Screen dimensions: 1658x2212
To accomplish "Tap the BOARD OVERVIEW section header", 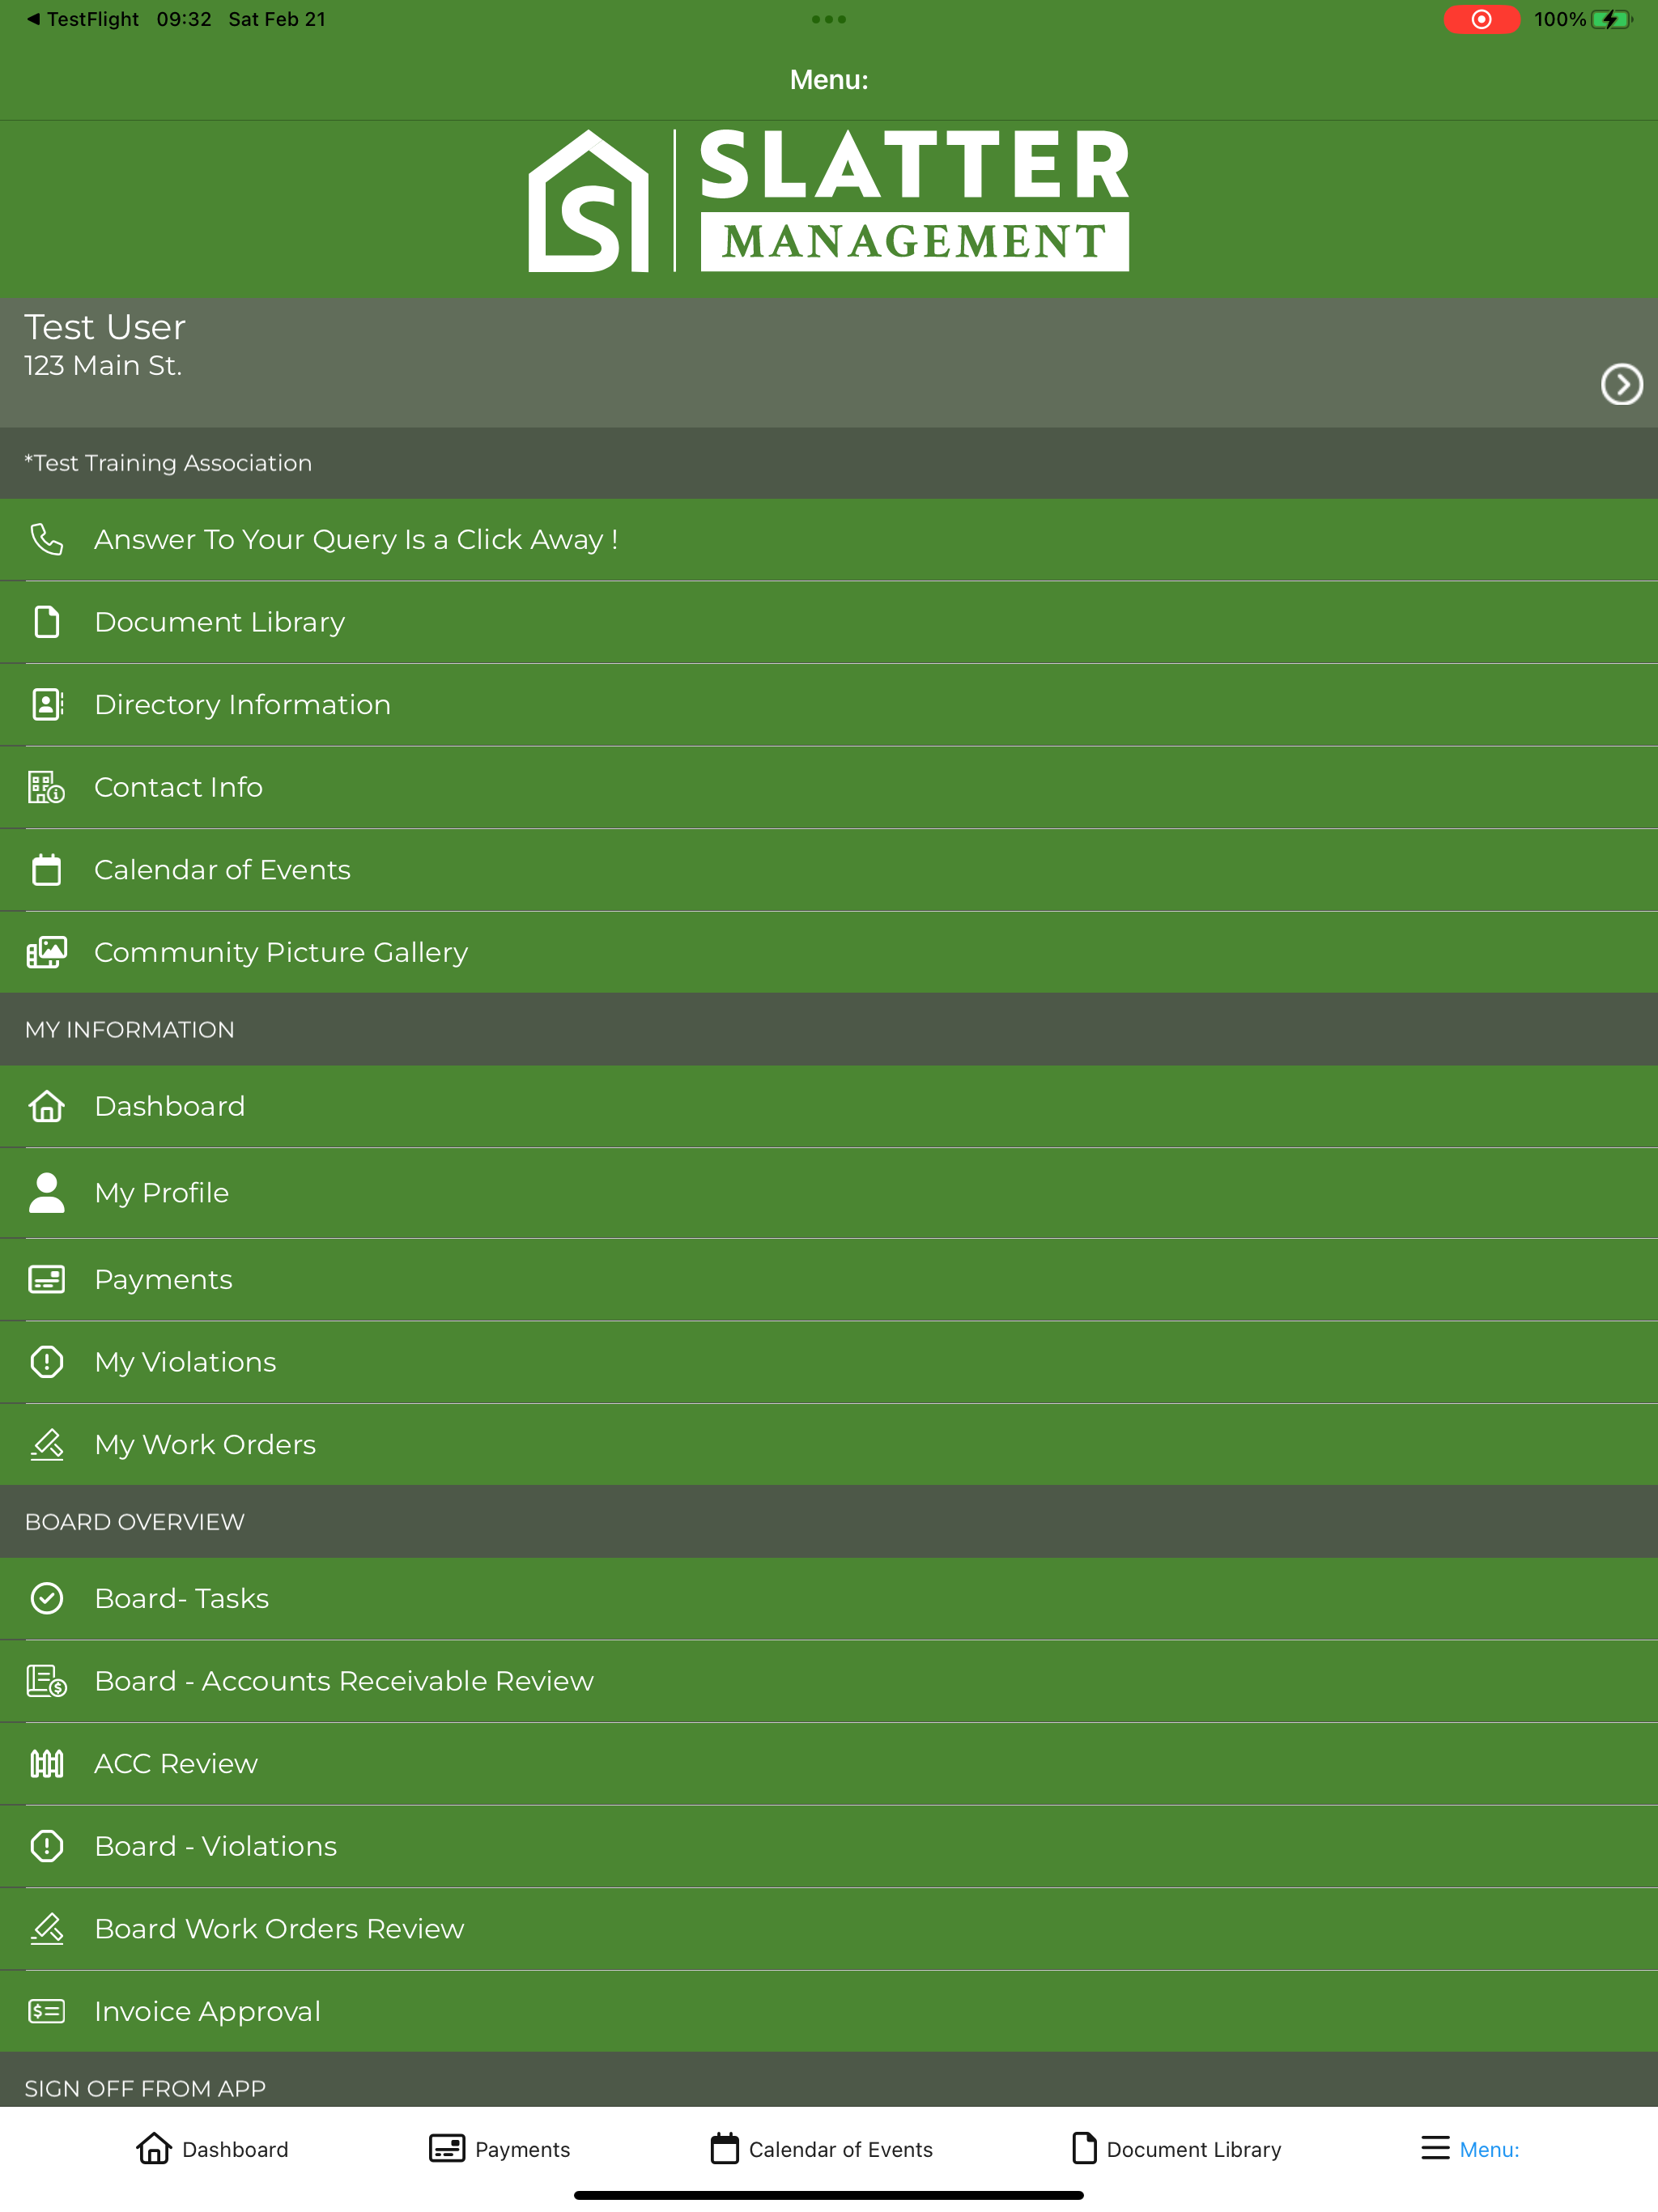I will click(829, 1522).
